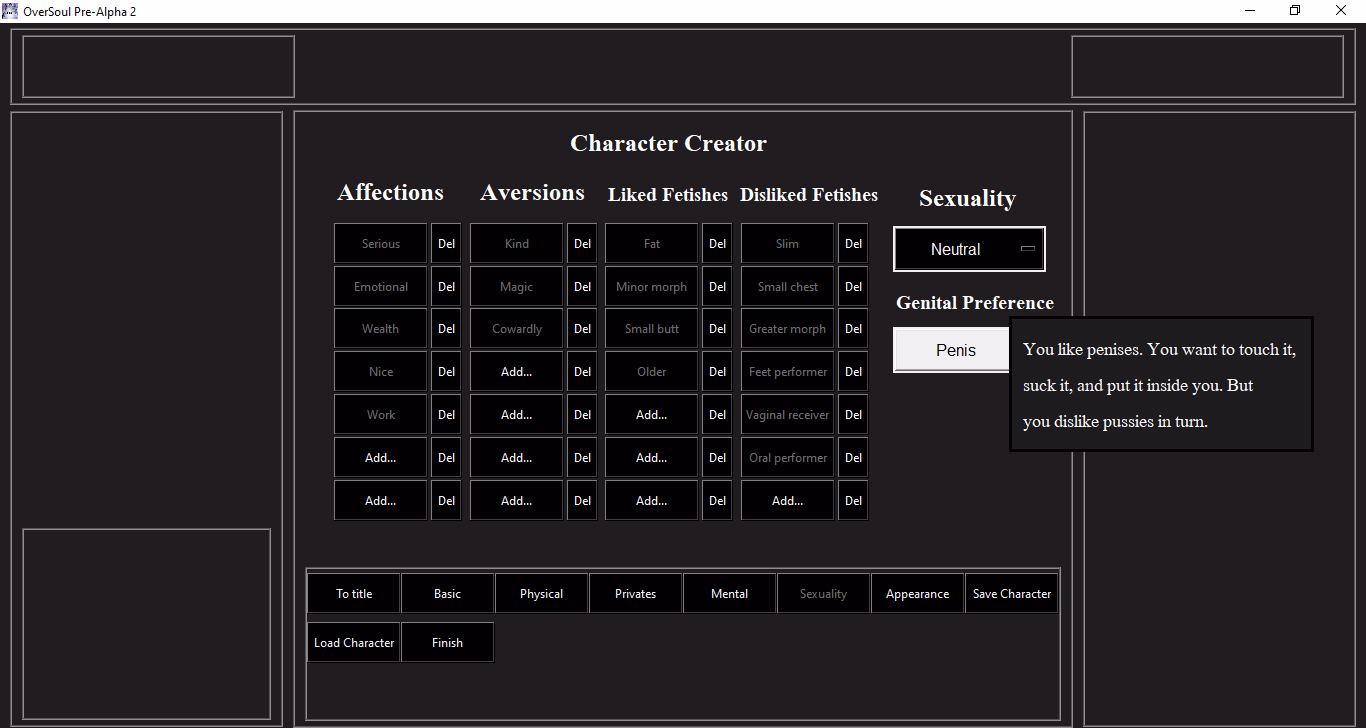Viewport: 1366px width, 728px height.
Task: Select the Cowardly aversion entry
Action: pyautogui.click(x=517, y=328)
